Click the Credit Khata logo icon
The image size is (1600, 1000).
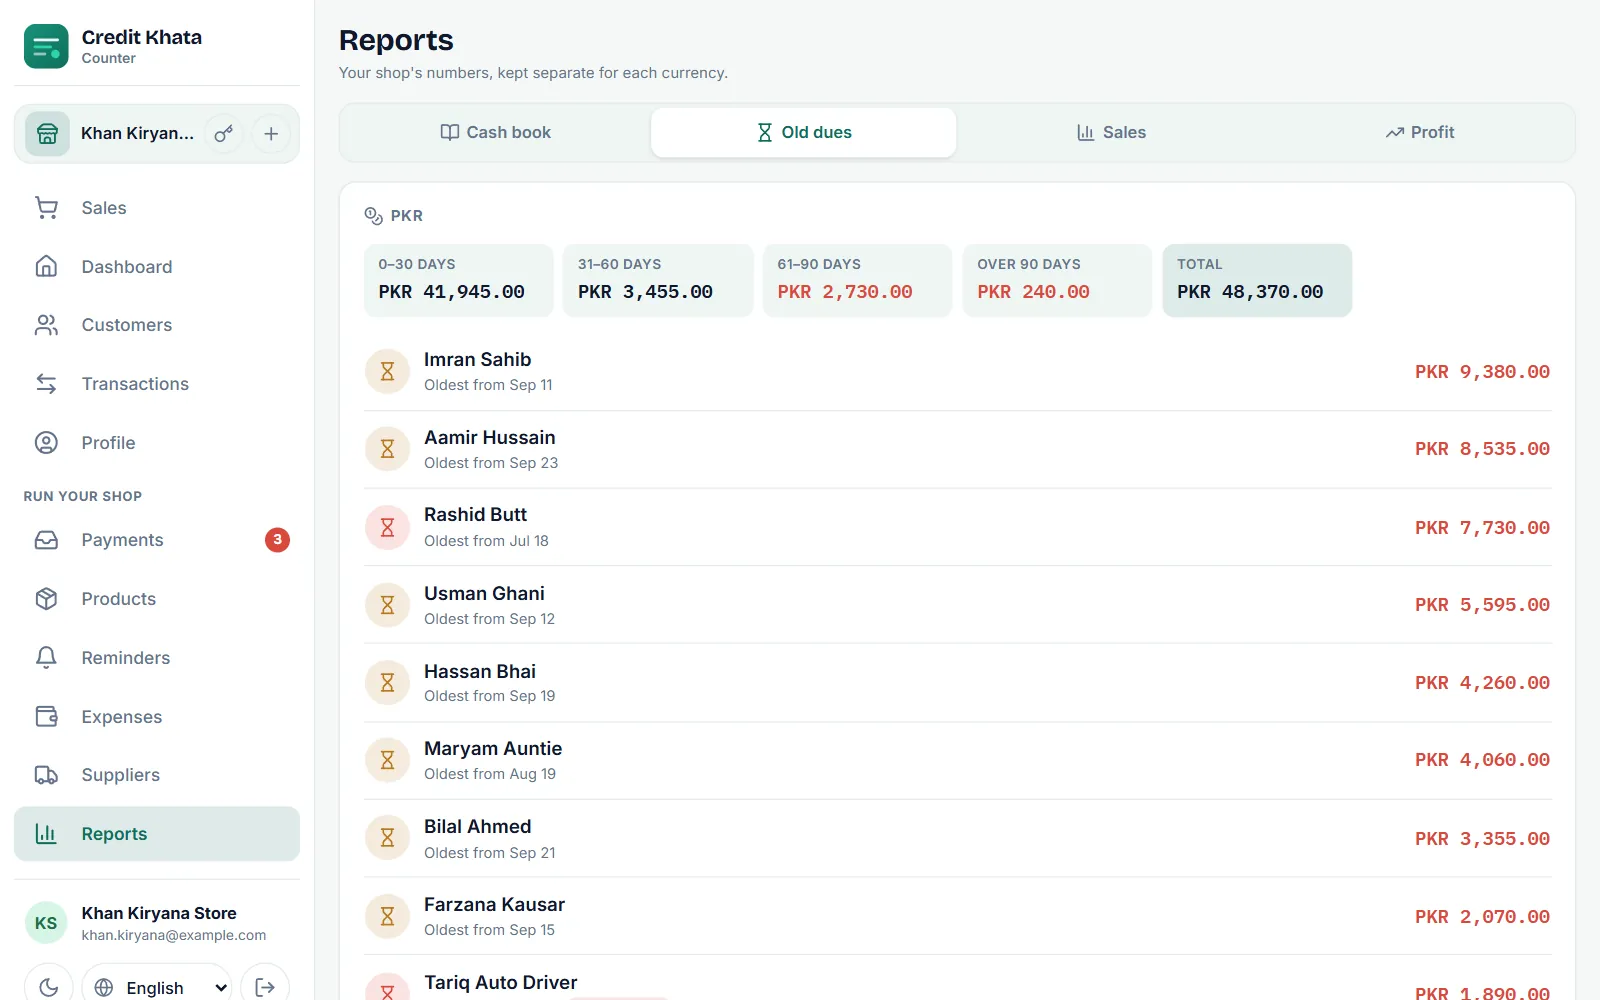46,46
